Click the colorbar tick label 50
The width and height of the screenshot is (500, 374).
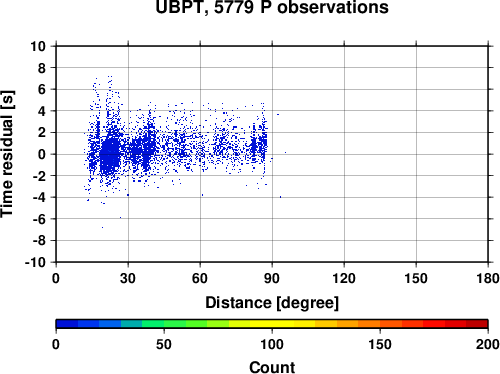pos(164,344)
